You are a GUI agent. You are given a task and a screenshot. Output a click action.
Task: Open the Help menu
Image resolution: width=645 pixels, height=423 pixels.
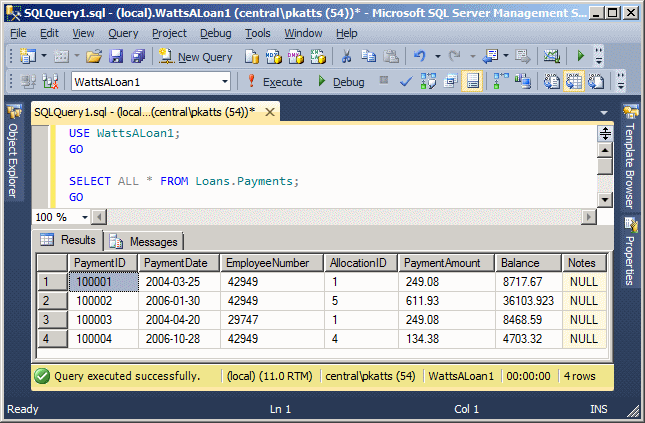346,33
